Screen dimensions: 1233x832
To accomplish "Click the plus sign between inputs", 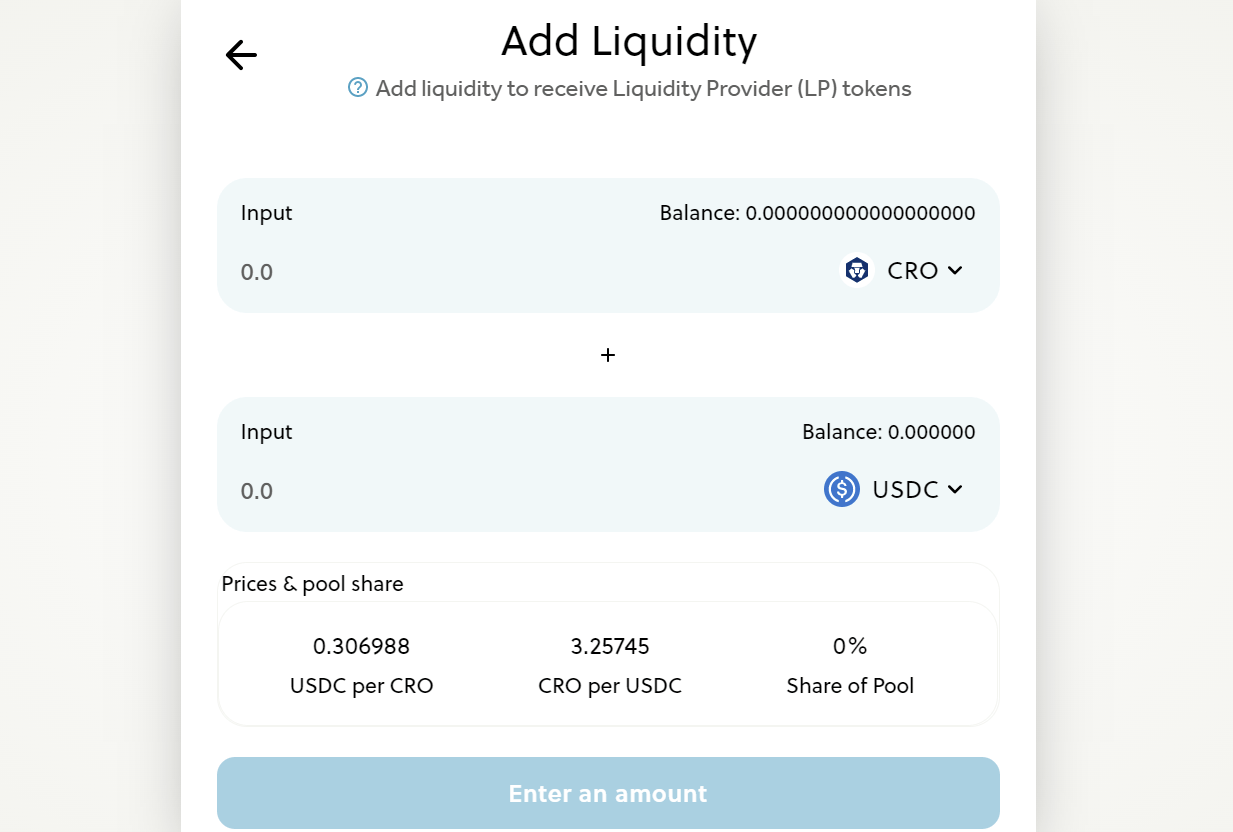I will point(608,355).
